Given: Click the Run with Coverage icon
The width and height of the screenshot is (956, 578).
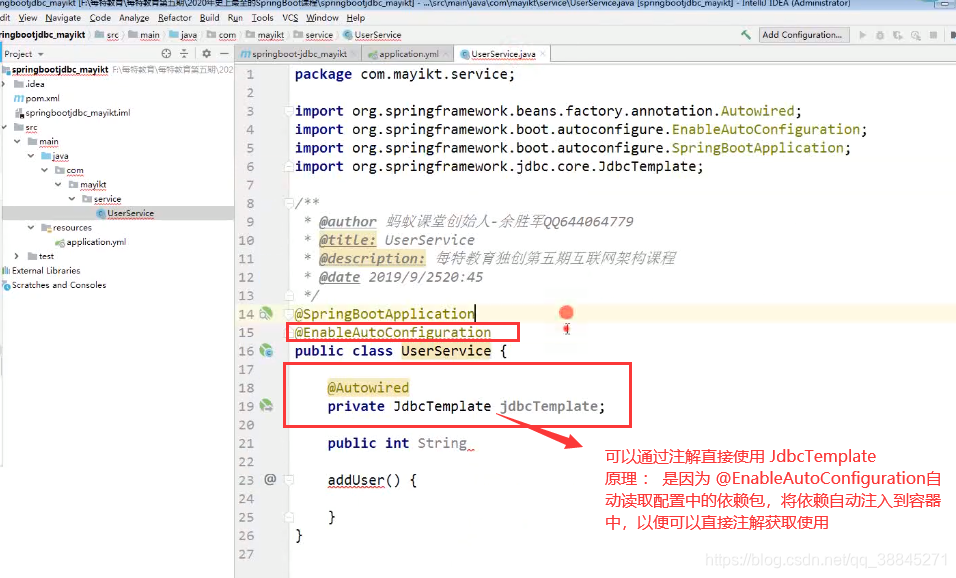Looking at the screenshot, I should pyautogui.click(x=897, y=35).
